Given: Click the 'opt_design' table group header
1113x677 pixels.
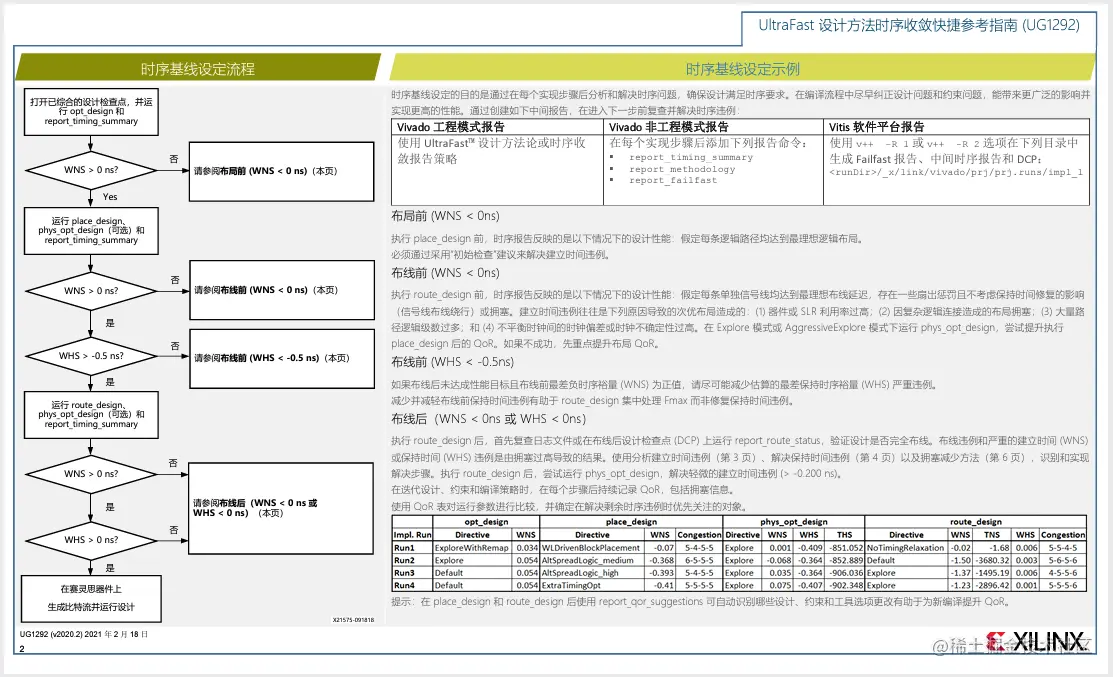Looking at the screenshot, I should 486,522.
